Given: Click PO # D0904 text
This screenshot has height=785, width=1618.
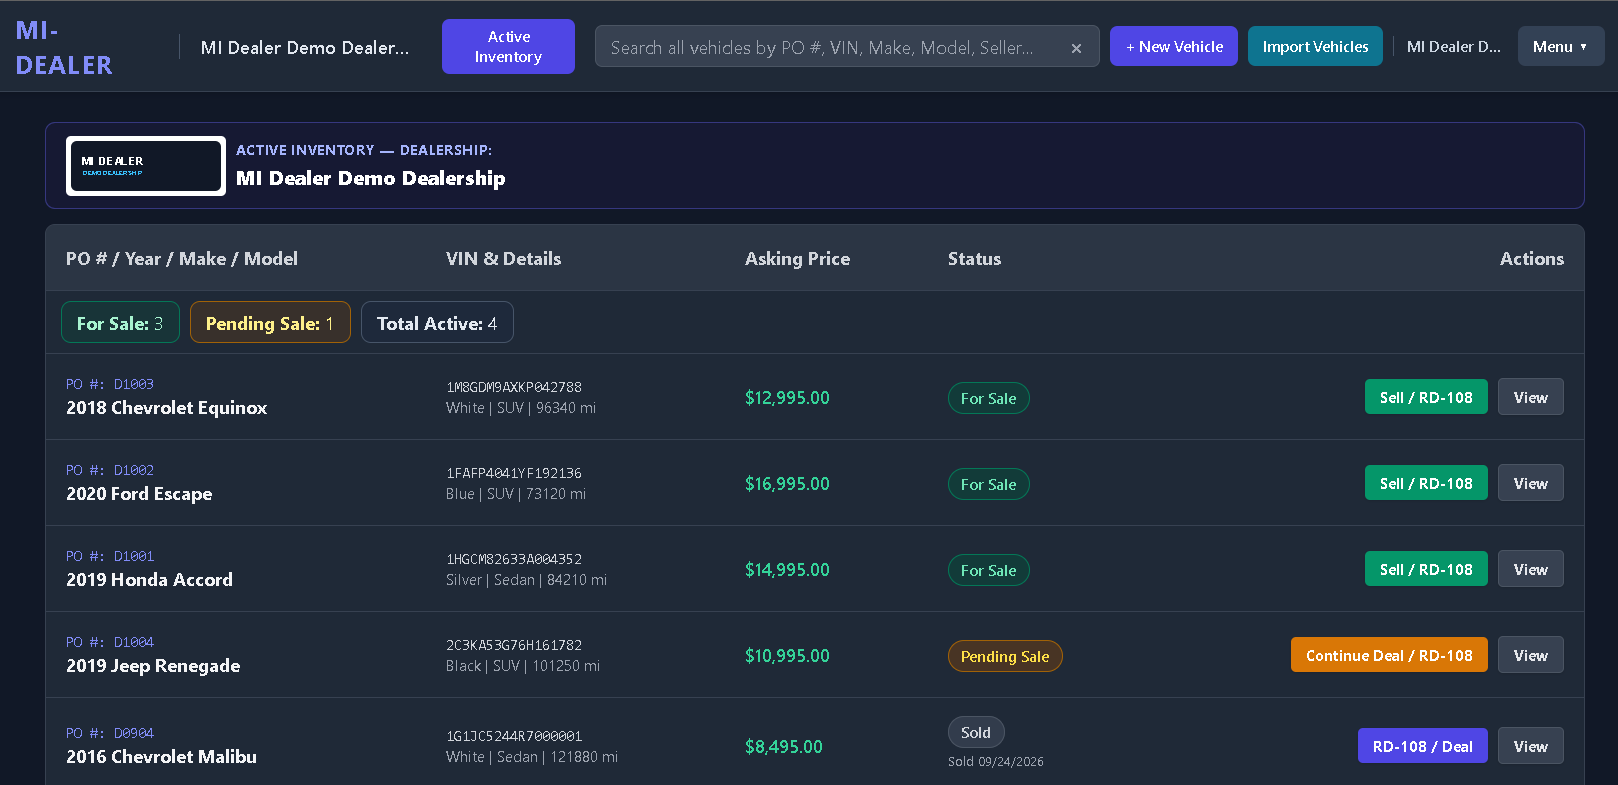Looking at the screenshot, I should tap(110, 733).
